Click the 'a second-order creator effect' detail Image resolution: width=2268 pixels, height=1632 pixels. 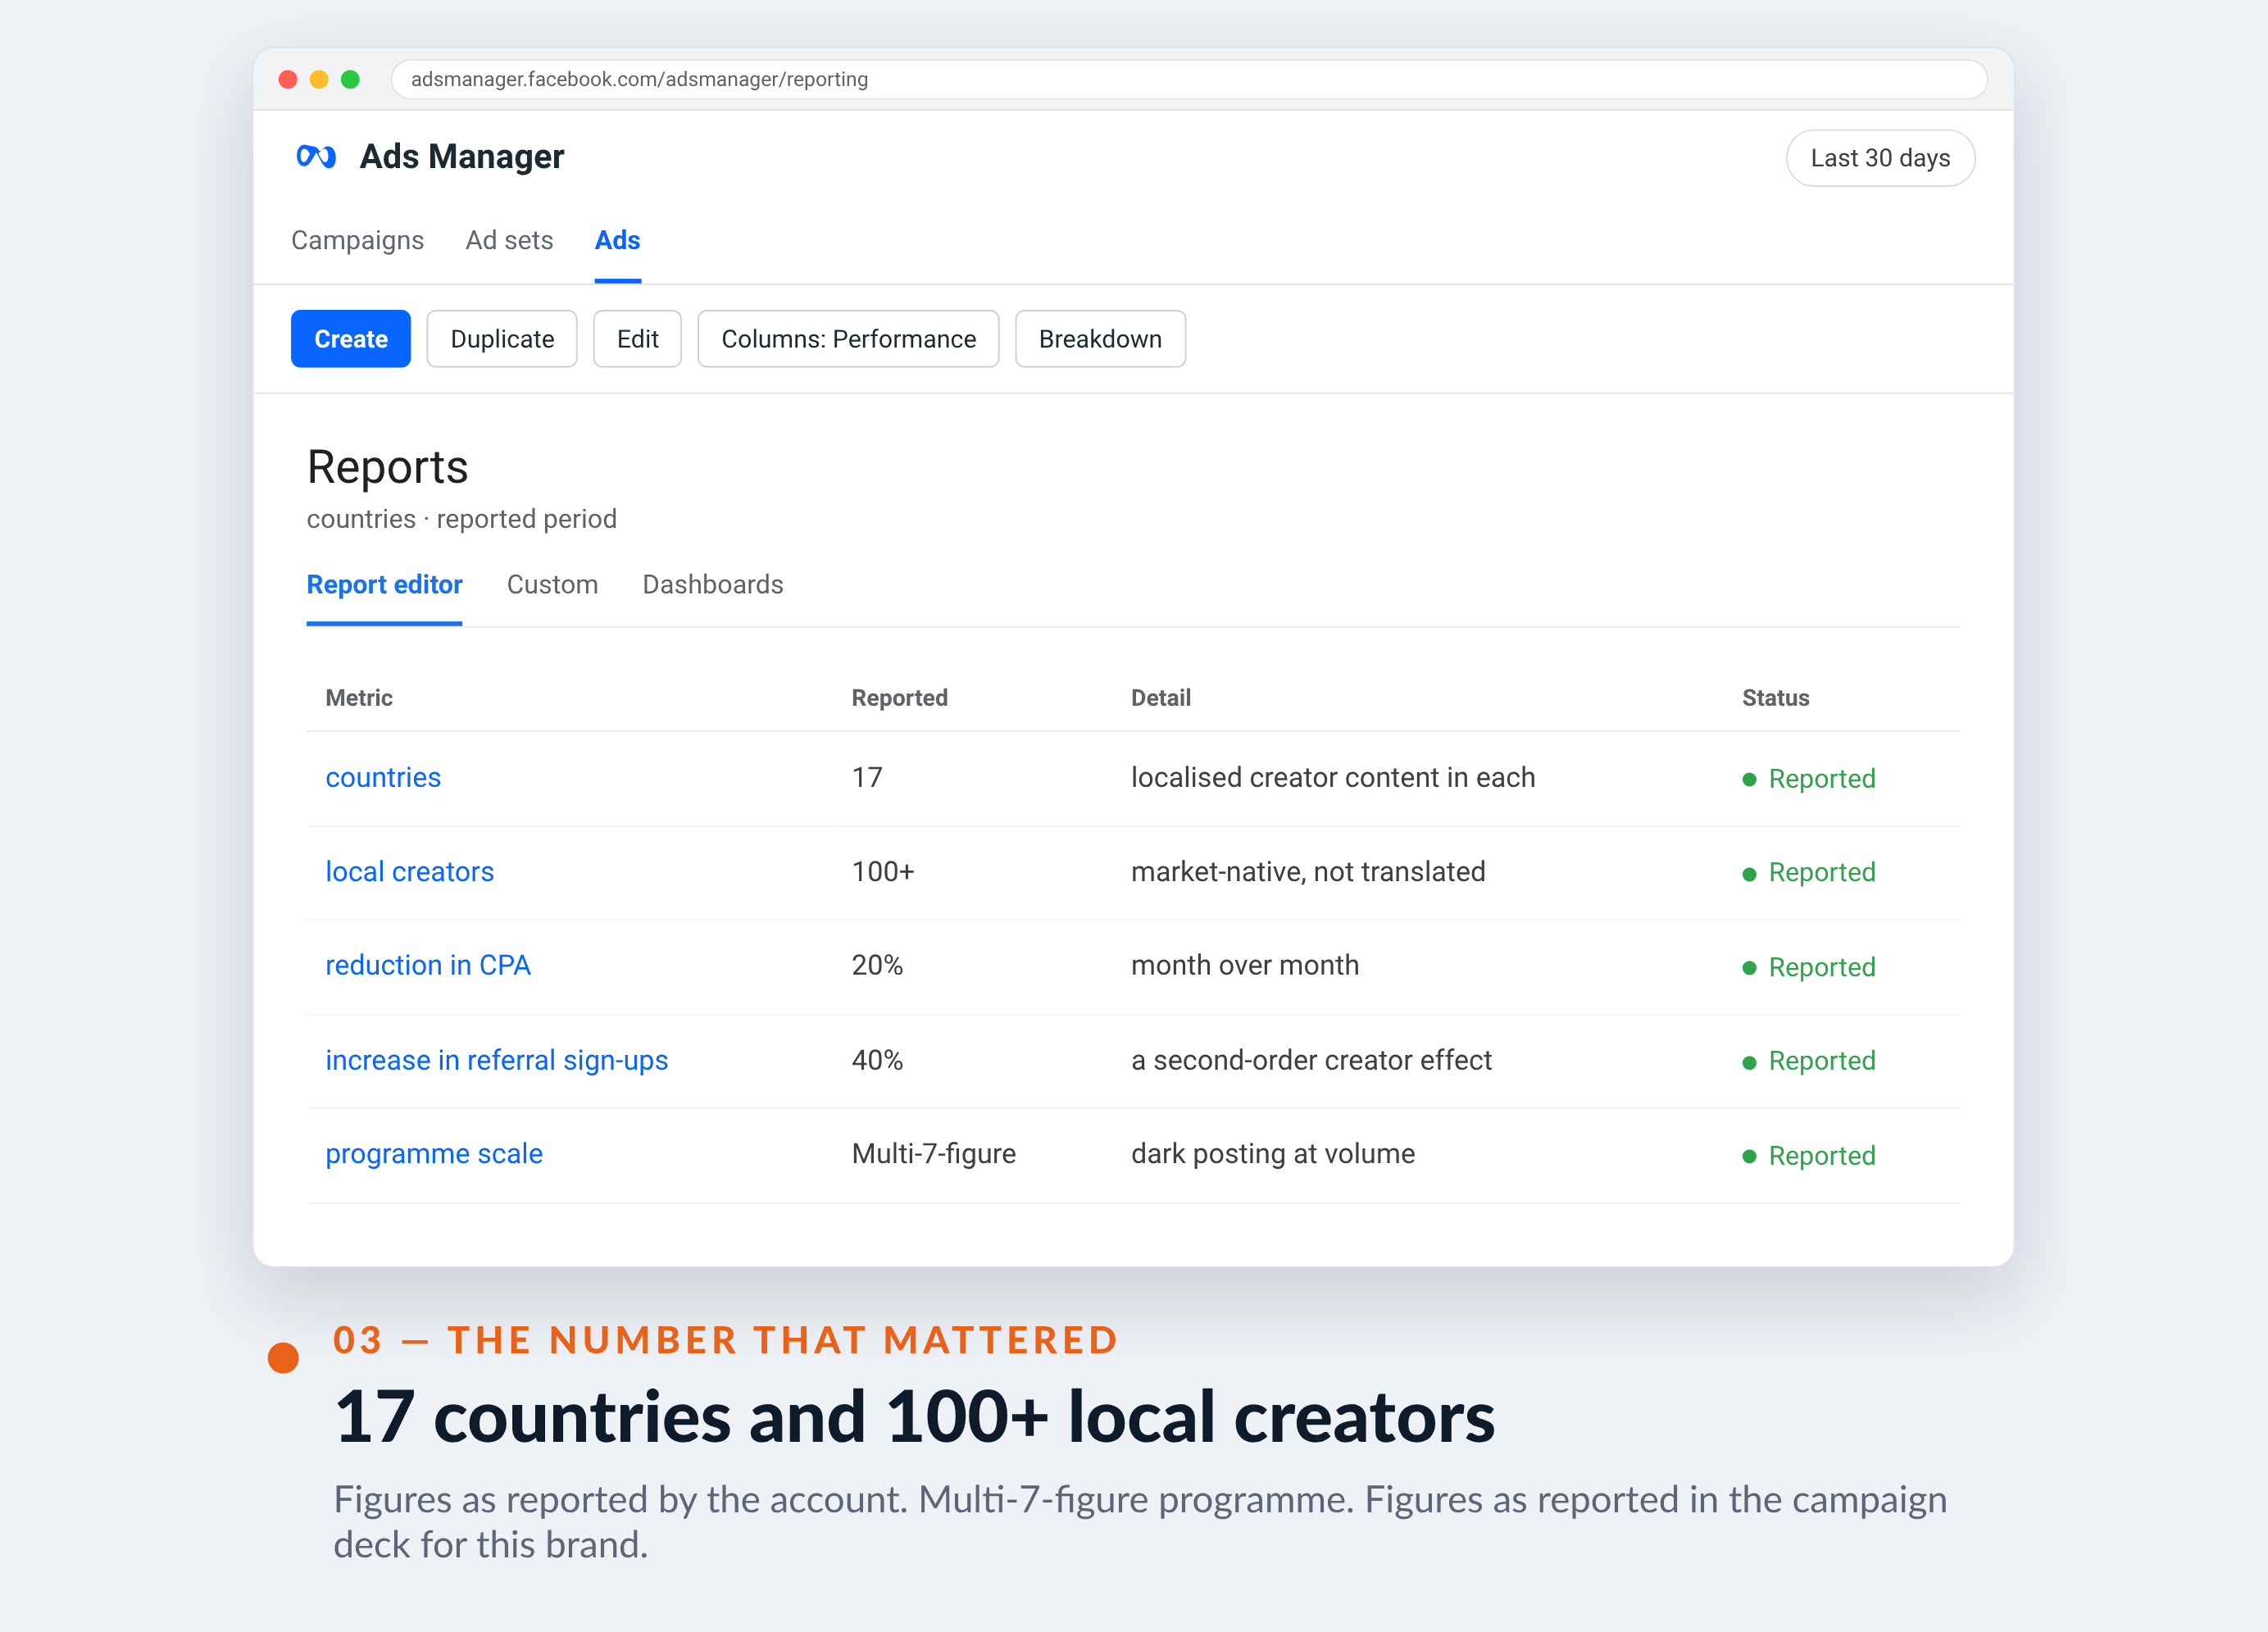(1311, 1060)
